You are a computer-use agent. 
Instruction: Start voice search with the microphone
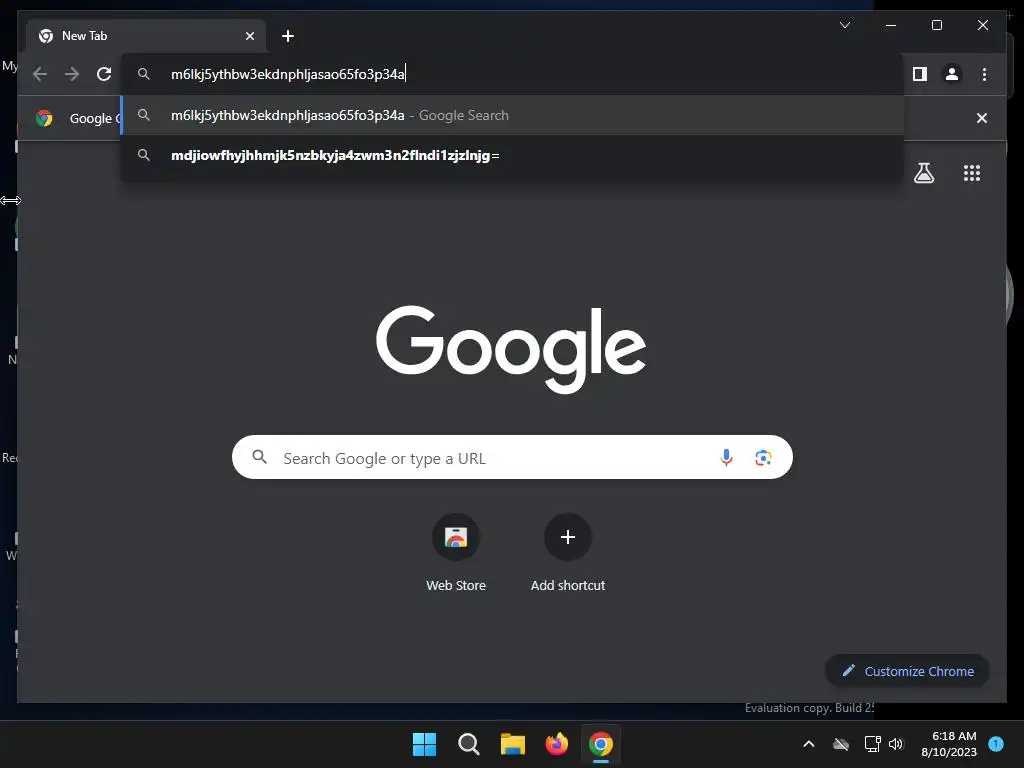click(x=726, y=457)
